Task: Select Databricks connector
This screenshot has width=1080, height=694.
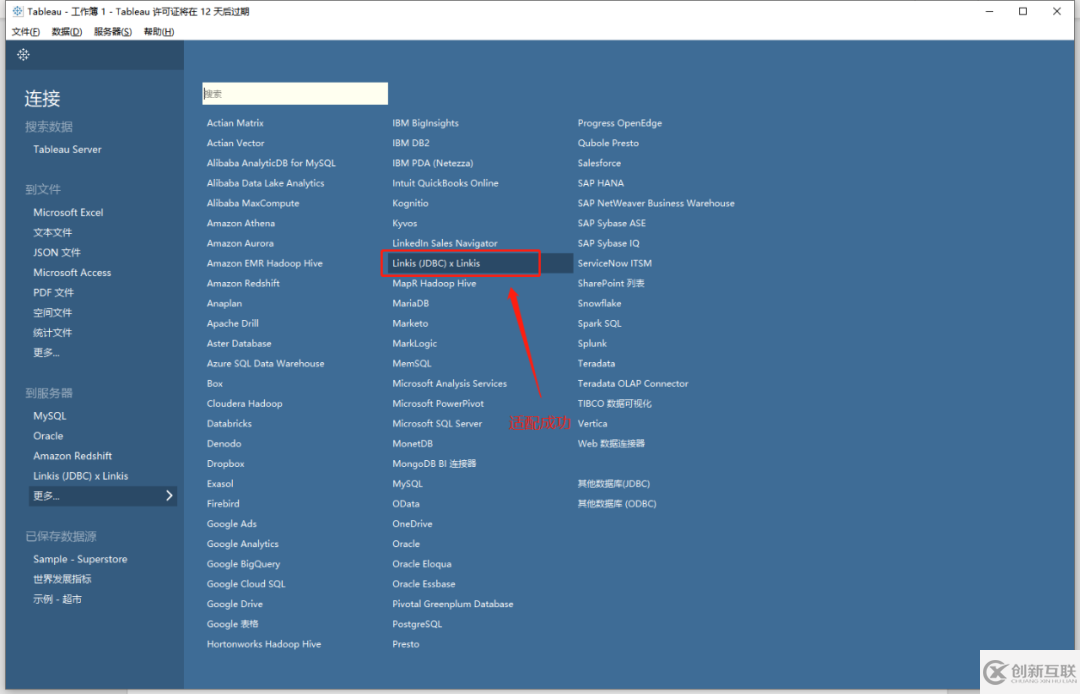Action: pos(229,423)
